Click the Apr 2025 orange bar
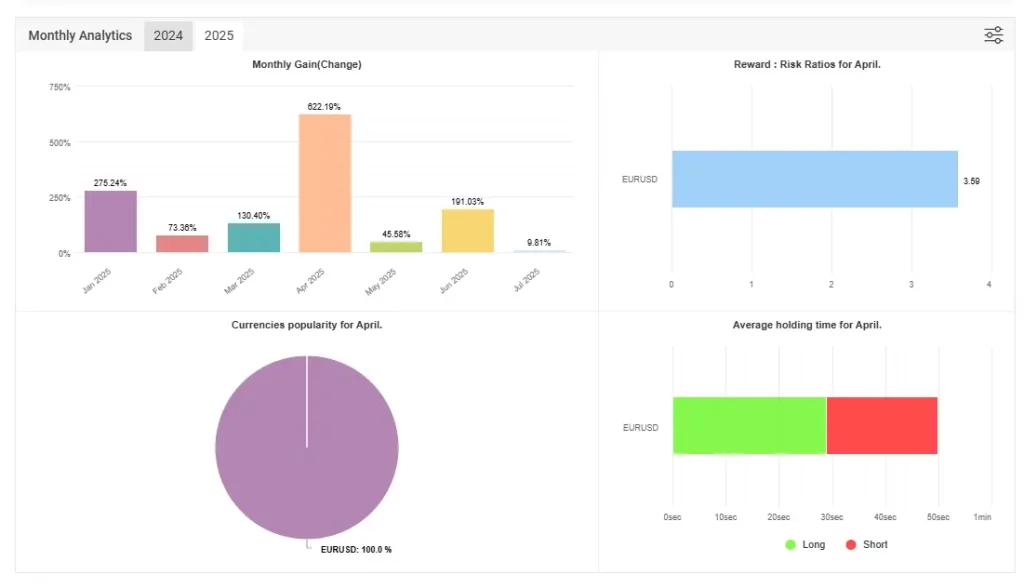Screen dimensions: 1024x588 pos(325,183)
